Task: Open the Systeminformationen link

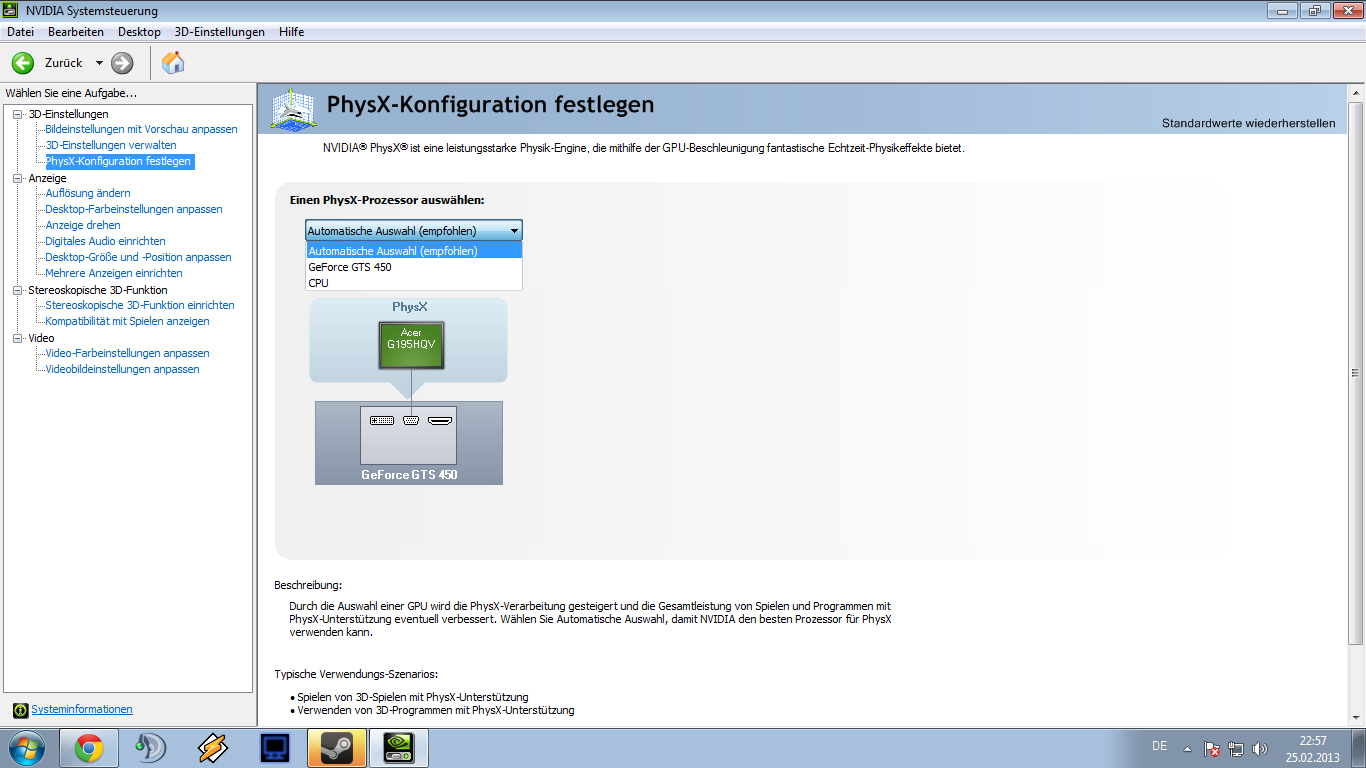Action: 82,709
